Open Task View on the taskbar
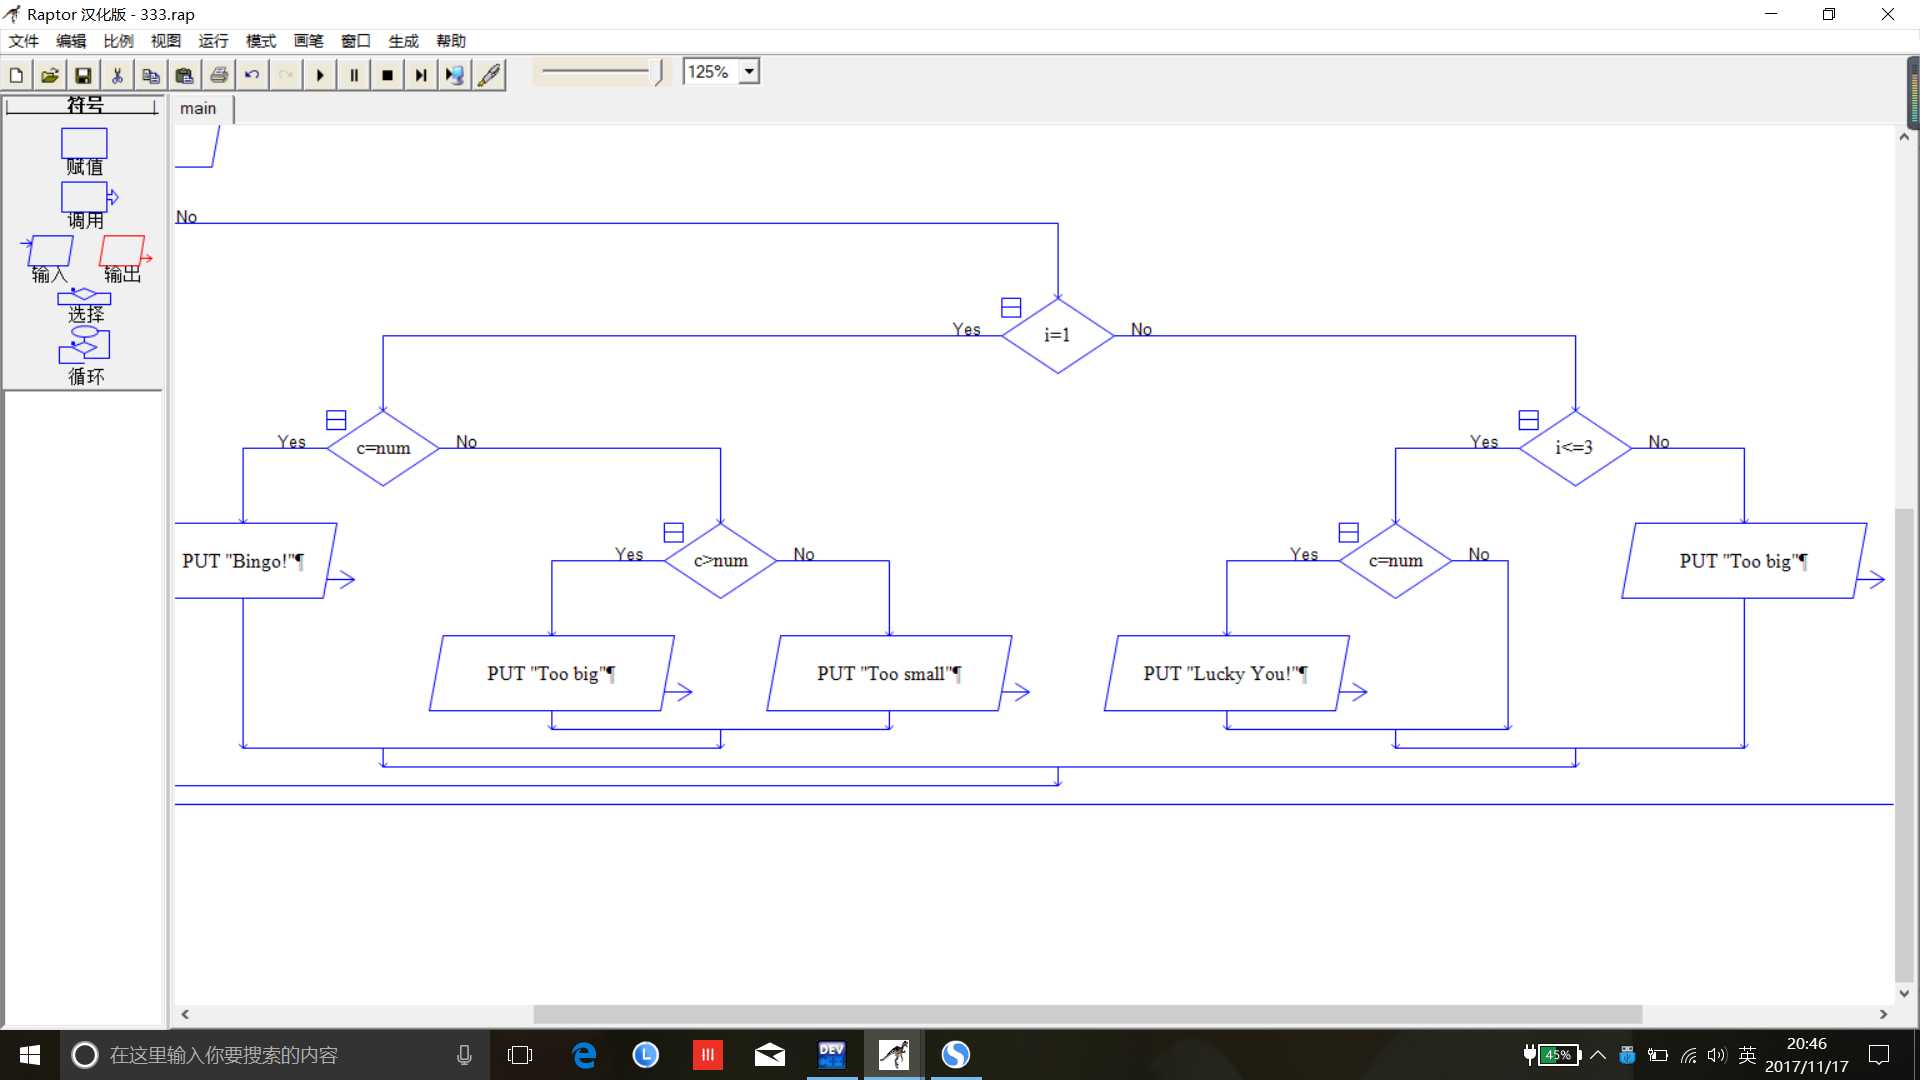This screenshot has height=1080, width=1920. (x=520, y=1055)
